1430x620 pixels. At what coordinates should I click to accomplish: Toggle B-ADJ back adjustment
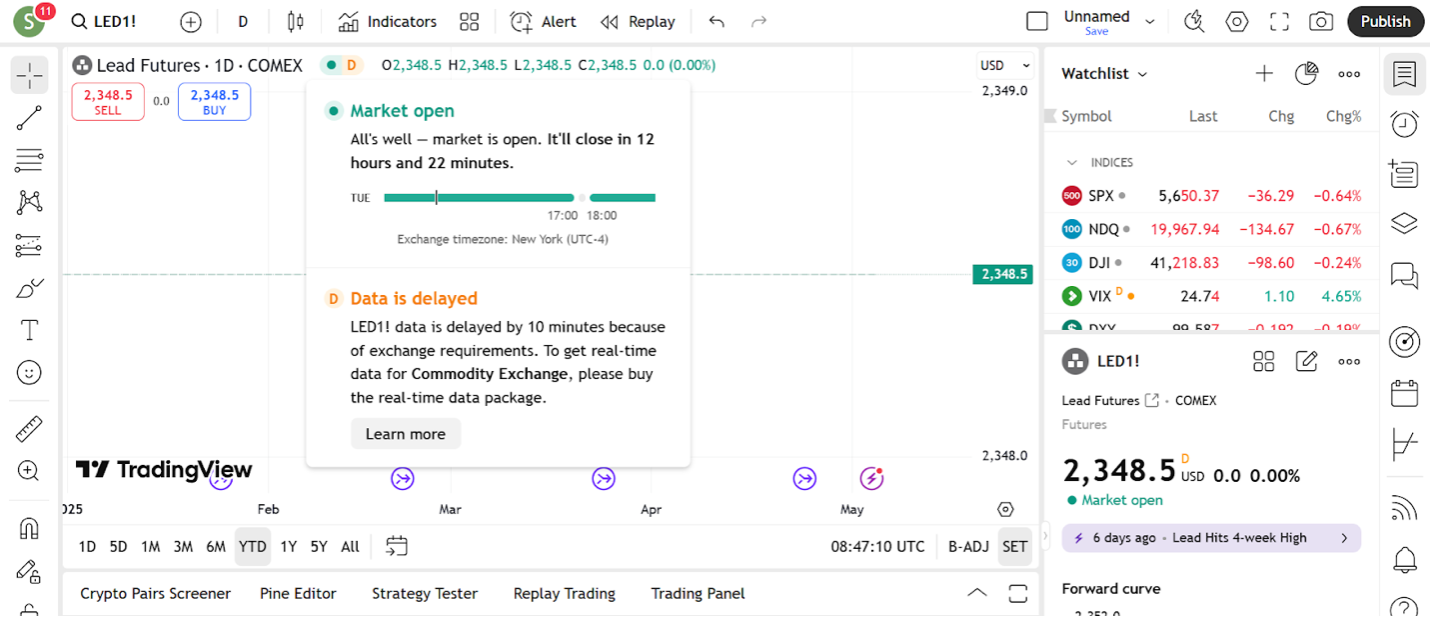coord(968,546)
